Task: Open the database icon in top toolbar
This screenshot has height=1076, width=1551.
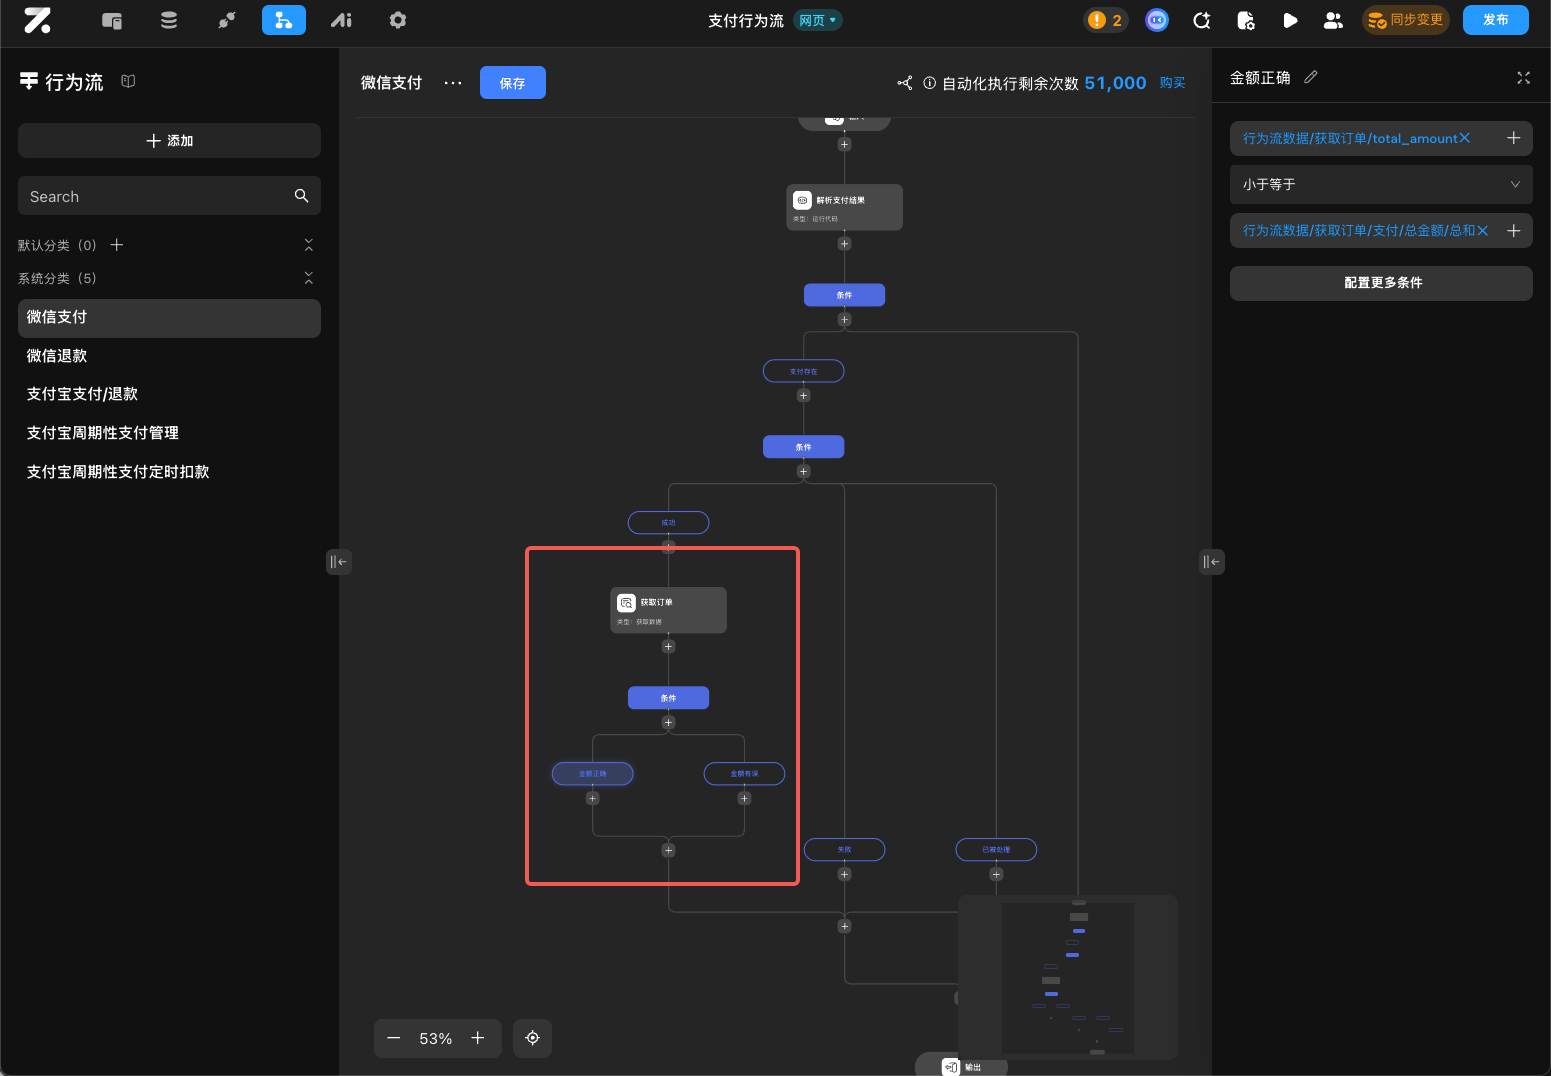Action: (x=169, y=20)
